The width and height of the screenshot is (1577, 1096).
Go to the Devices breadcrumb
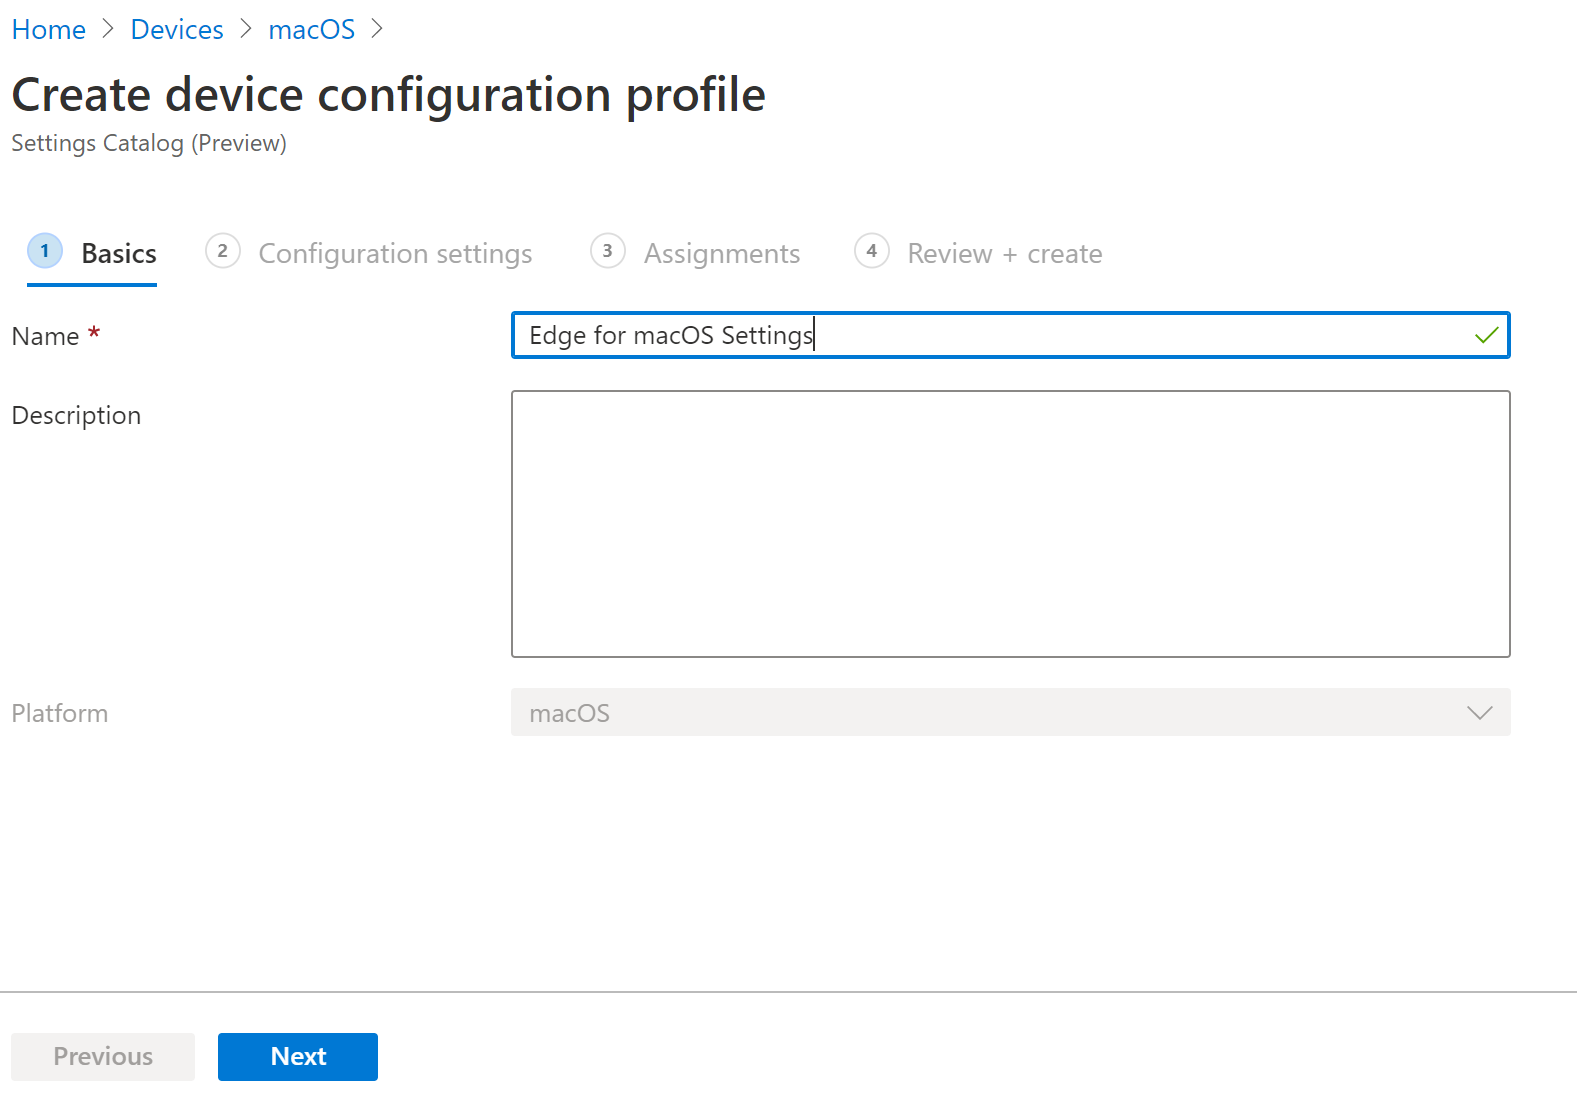tap(177, 30)
